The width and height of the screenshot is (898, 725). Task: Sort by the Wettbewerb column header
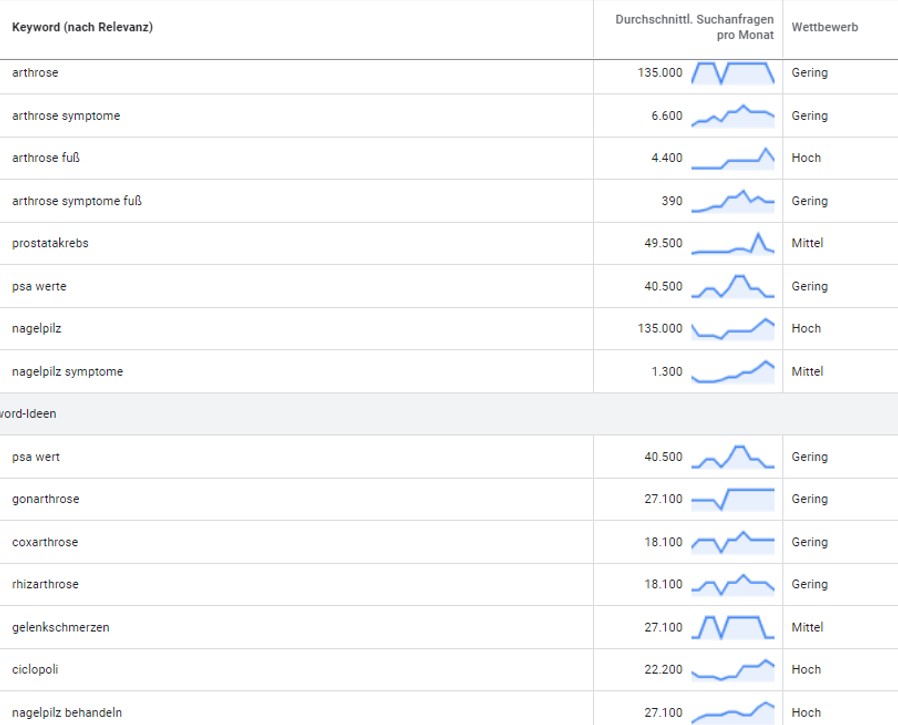(x=824, y=27)
